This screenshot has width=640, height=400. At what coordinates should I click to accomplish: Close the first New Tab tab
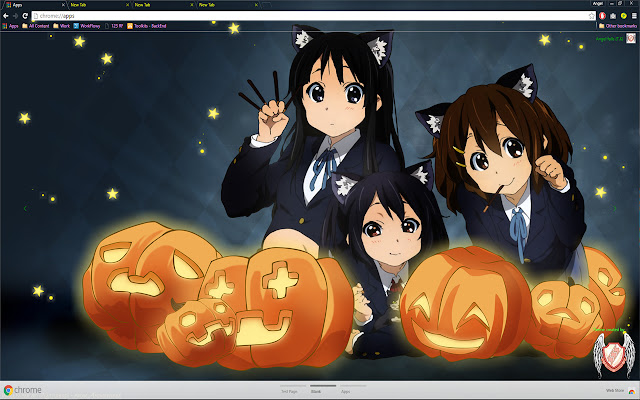[127, 5]
